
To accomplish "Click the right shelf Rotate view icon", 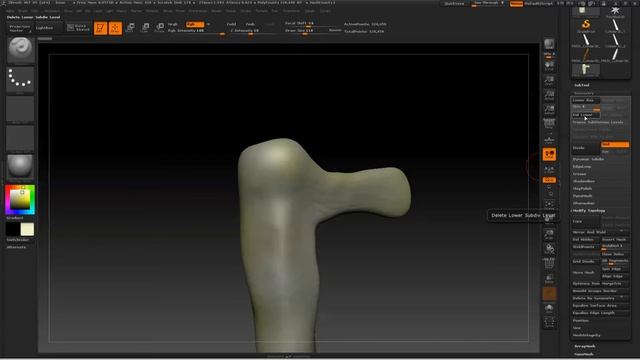I will click(x=549, y=249).
